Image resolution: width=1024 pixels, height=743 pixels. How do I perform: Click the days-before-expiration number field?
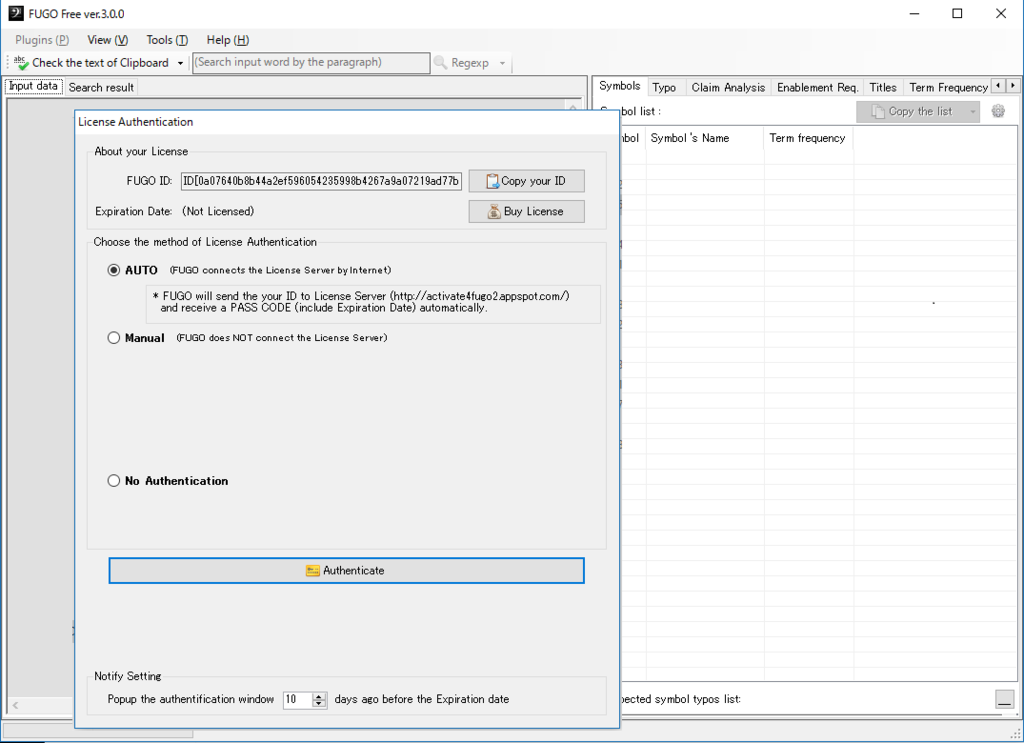tap(298, 699)
